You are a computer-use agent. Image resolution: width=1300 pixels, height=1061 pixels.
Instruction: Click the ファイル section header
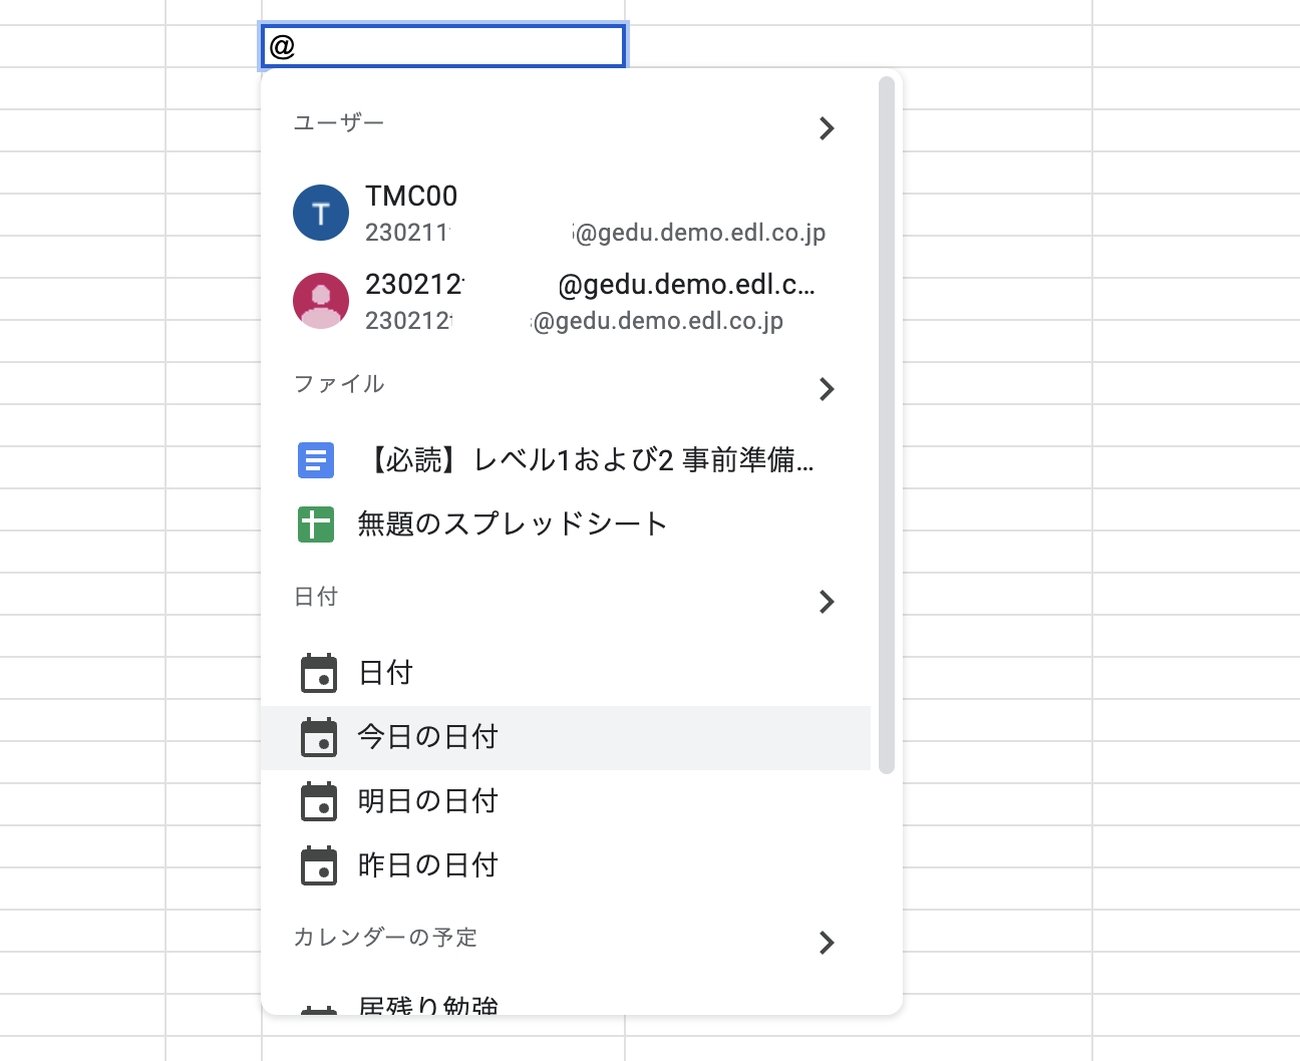(x=338, y=384)
